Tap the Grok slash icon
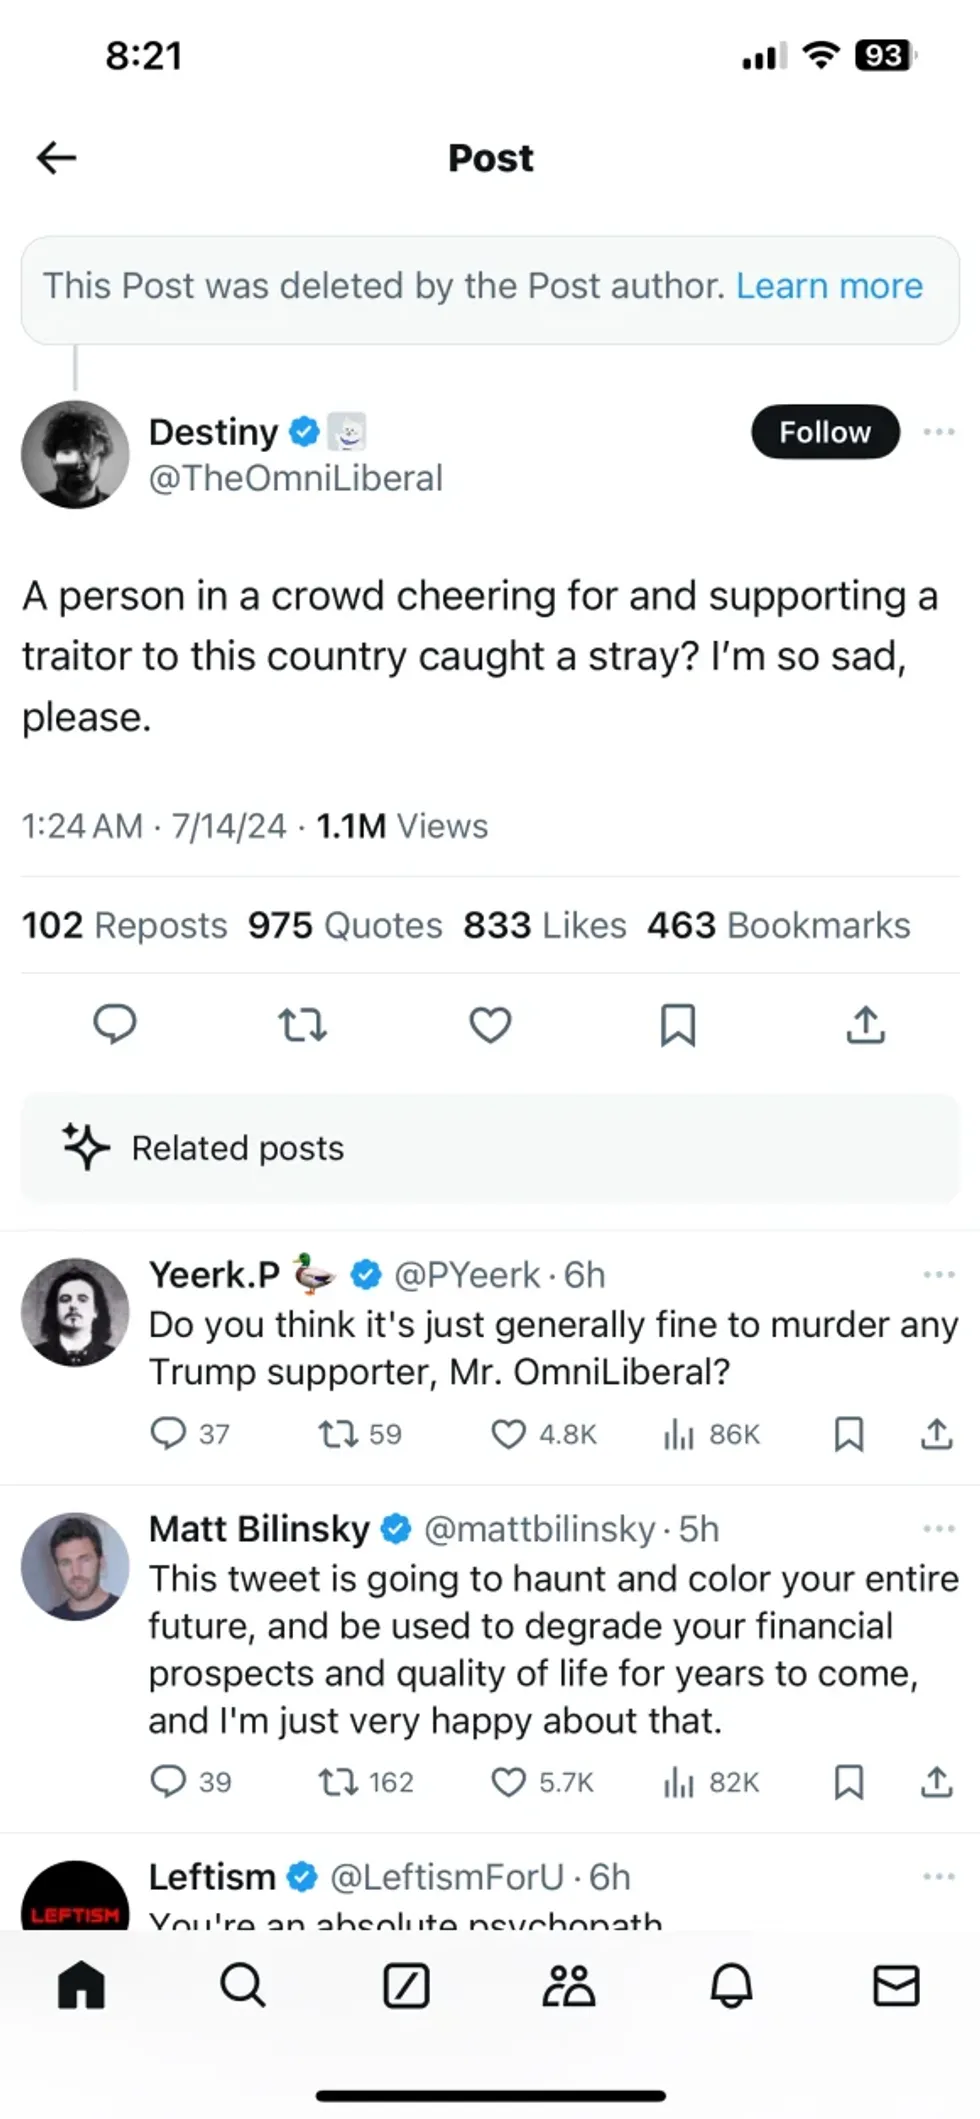The height and width of the screenshot is (2119, 980). coord(406,1985)
